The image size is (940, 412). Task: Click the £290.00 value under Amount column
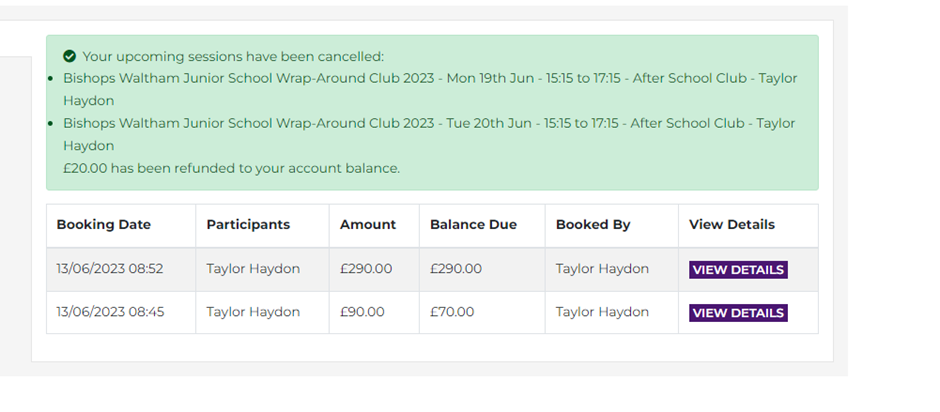coord(366,269)
